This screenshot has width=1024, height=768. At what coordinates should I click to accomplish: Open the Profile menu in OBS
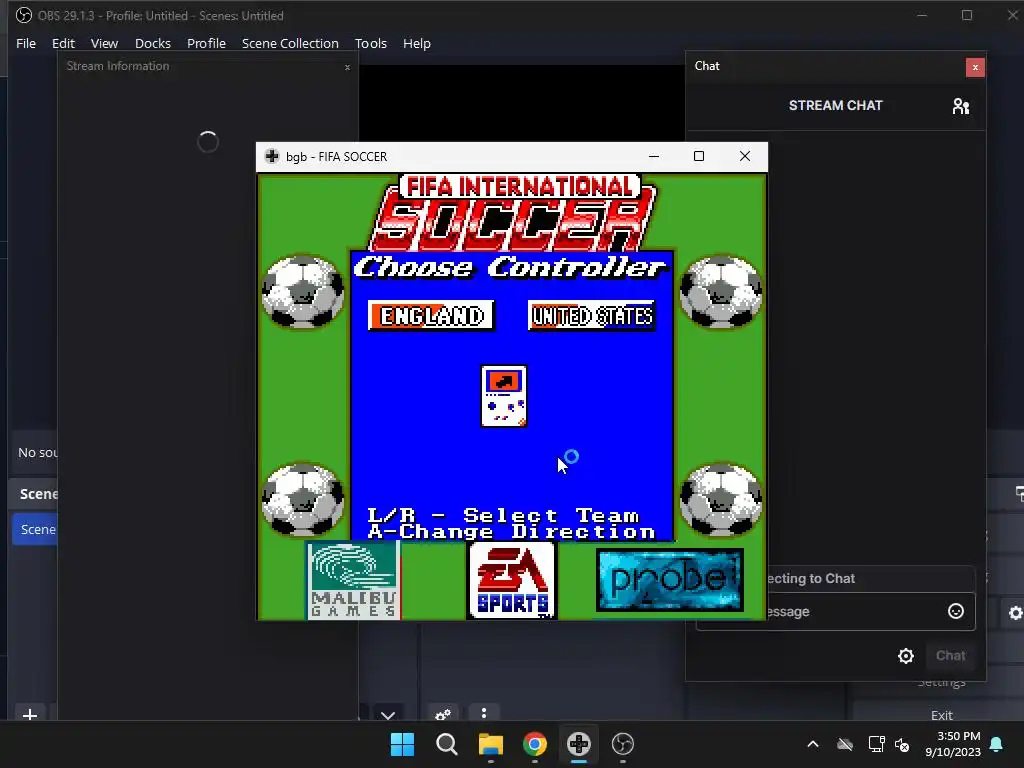[x=206, y=43]
